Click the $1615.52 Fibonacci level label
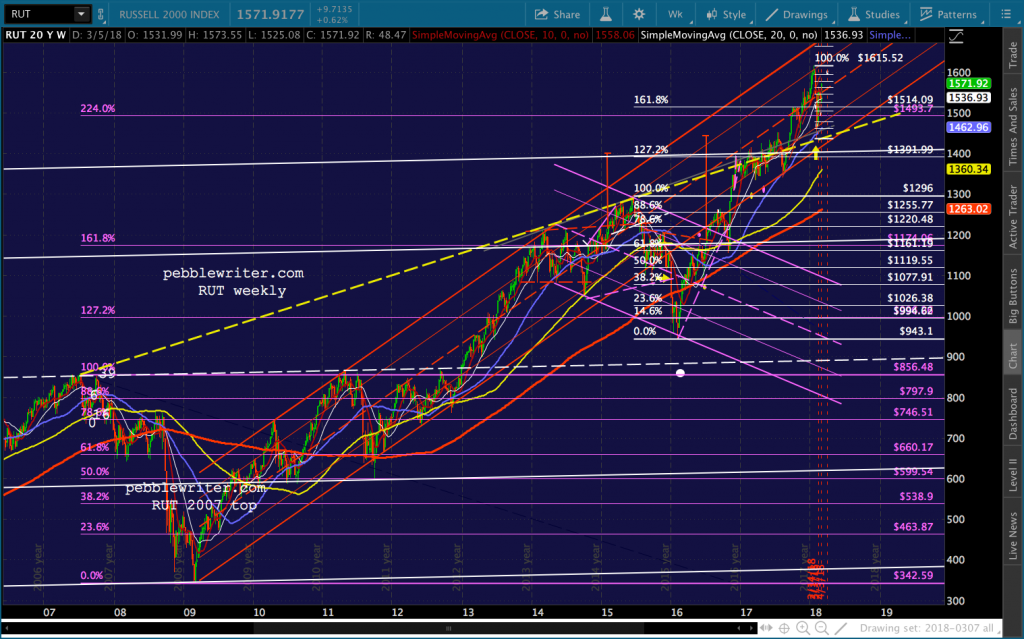This screenshot has height=639, width=1024. 880,57
